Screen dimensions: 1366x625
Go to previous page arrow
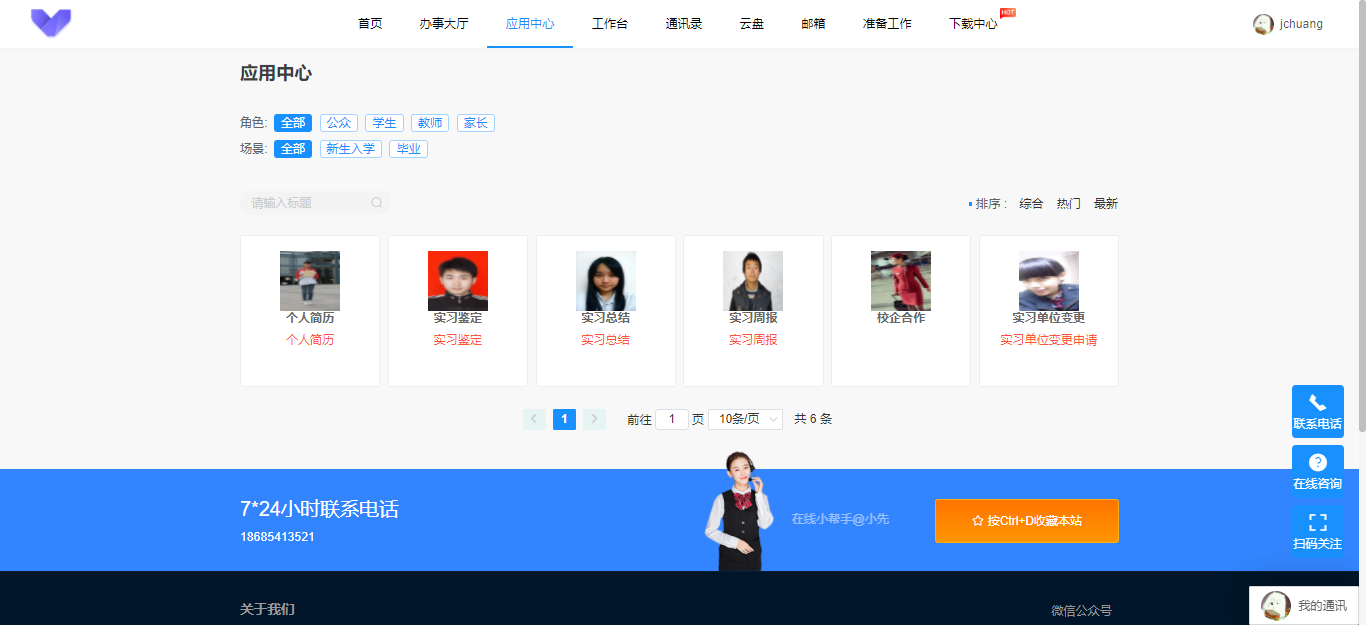point(534,419)
